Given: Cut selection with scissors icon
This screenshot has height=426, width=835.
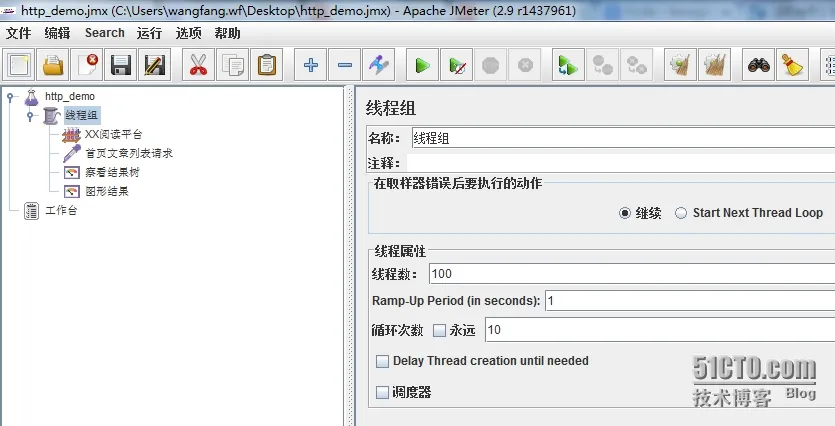Looking at the screenshot, I should [198, 65].
